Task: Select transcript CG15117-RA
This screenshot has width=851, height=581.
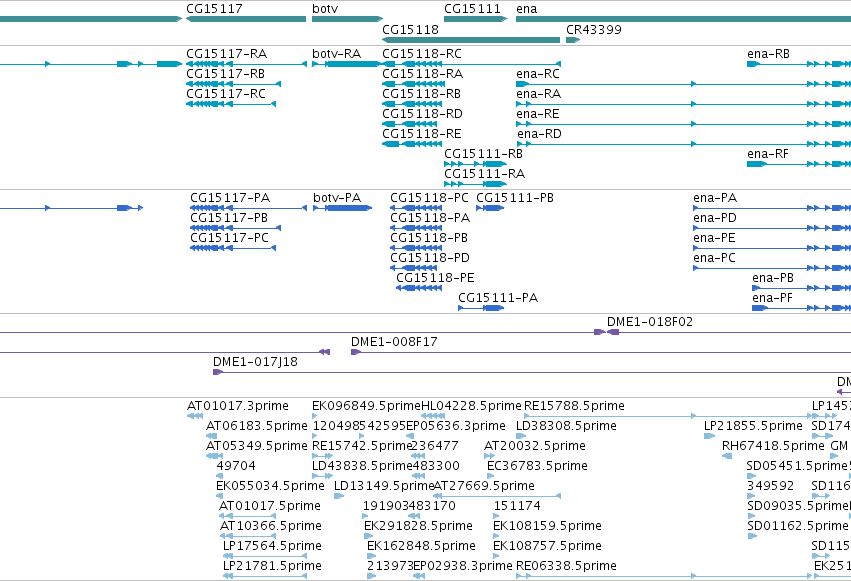Action: 226,54
